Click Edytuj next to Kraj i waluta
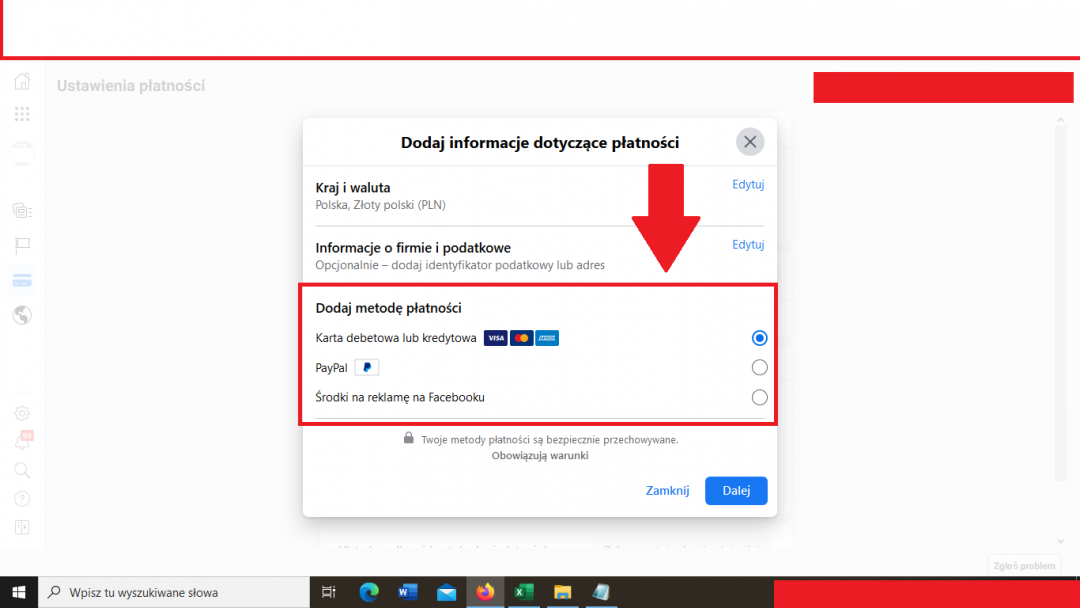The image size is (1080, 608). (x=747, y=185)
